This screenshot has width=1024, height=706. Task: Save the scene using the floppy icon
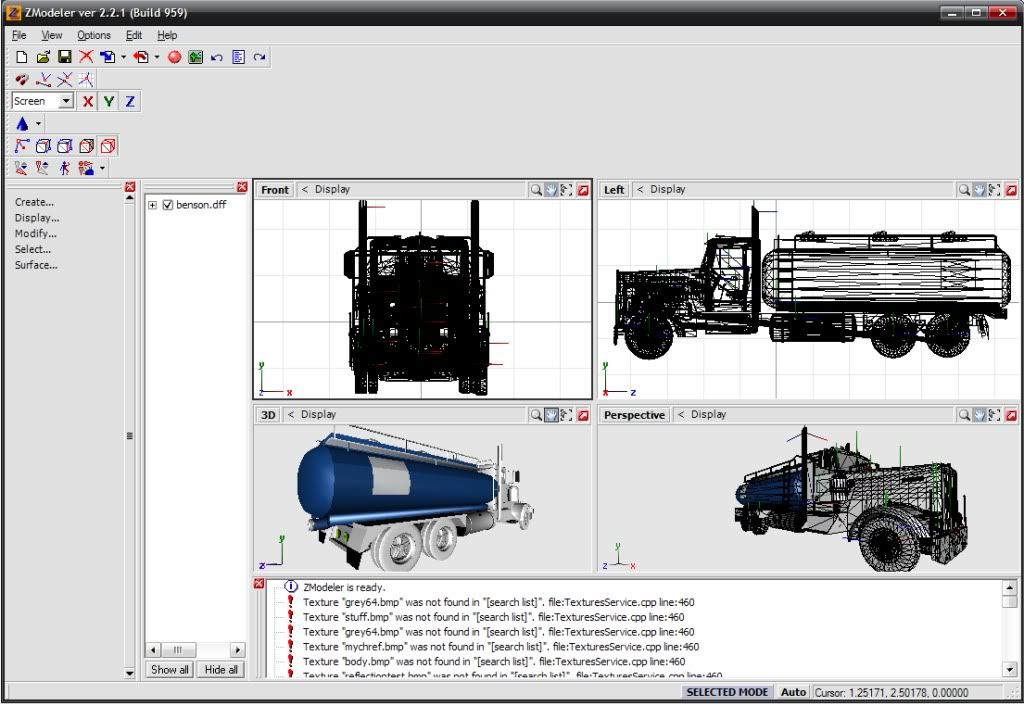tap(65, 57)
